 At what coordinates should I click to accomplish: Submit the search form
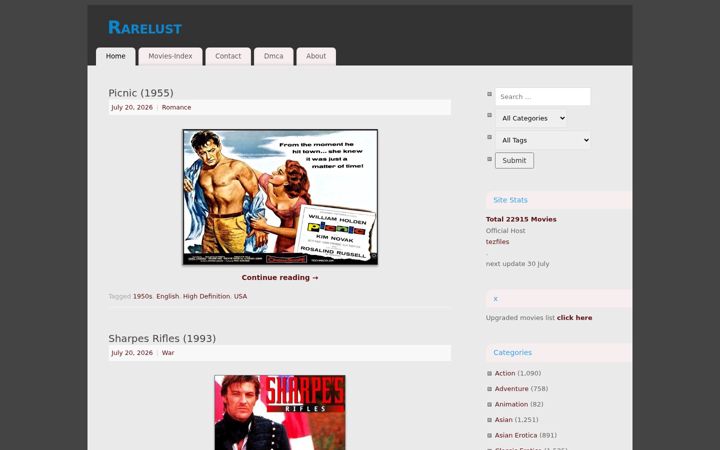coord(514,160)
